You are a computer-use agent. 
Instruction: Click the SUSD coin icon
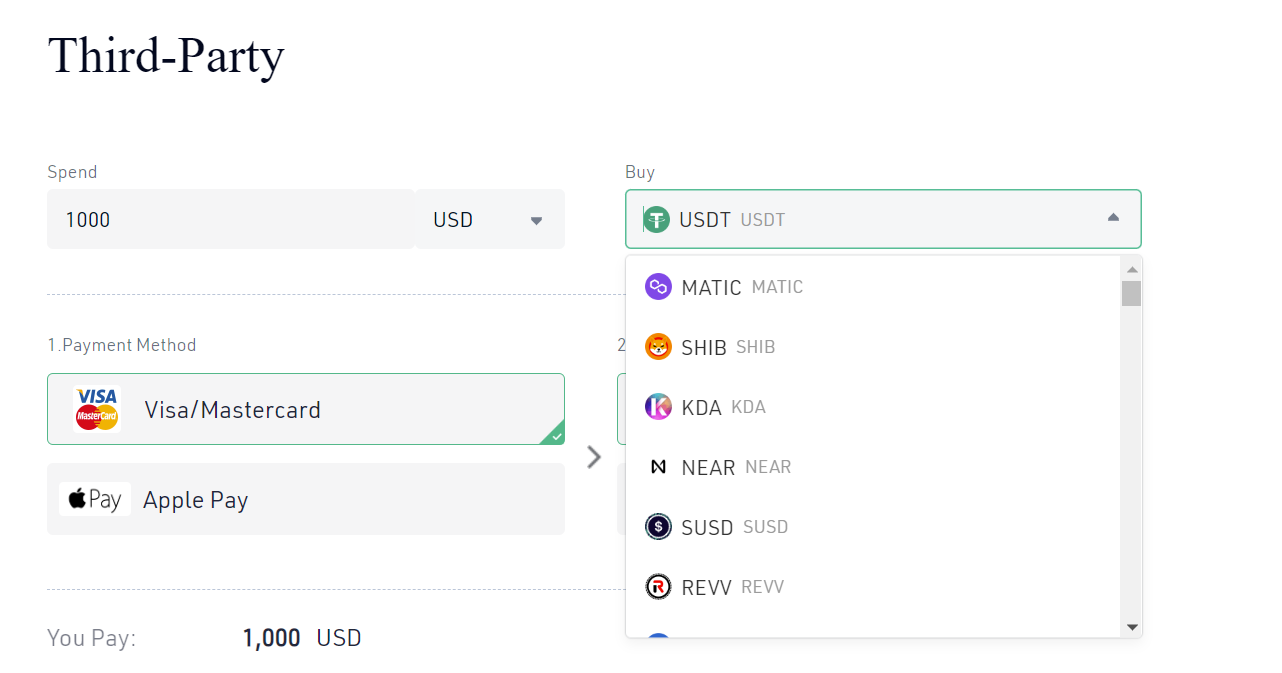[x=658, y=527]
